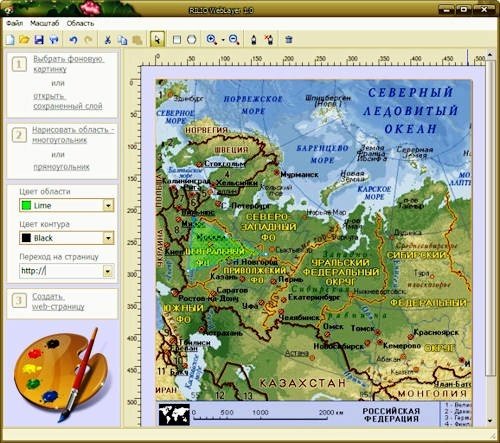Click the 'Мурманск' city label on map
Screen dimensions: 500x443
tap(299, 174)
